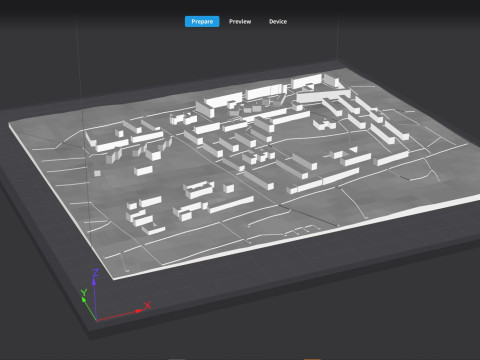Image resolution: width=480 pixels, height=360 pixels.
Task: Switch to the Prepare tab
Action: point(202,22)
